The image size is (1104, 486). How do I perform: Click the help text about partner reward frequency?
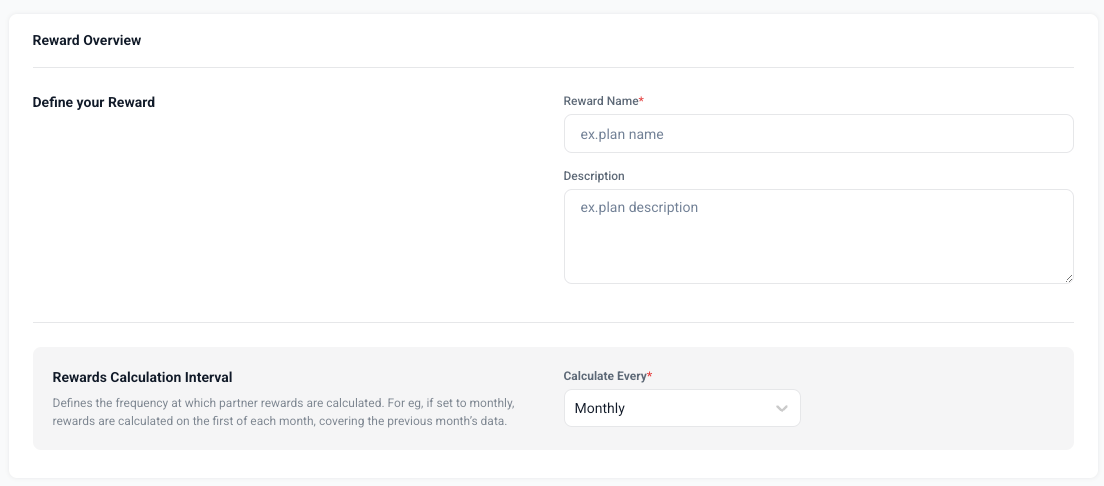coord(284,413)
